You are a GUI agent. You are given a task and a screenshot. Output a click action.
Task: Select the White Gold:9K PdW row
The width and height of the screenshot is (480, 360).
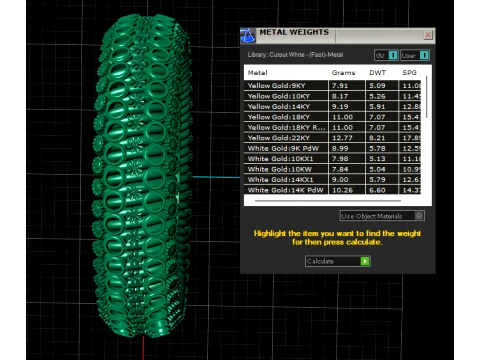pos(332,148)
